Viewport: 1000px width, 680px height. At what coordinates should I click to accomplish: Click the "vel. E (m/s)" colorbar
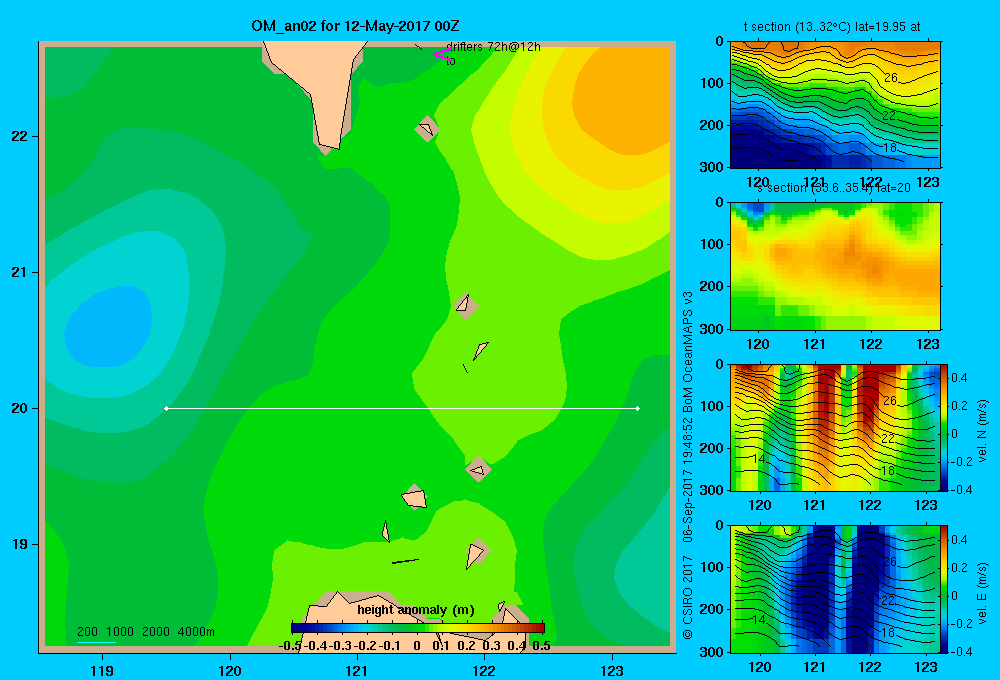[x=945, y=589]
